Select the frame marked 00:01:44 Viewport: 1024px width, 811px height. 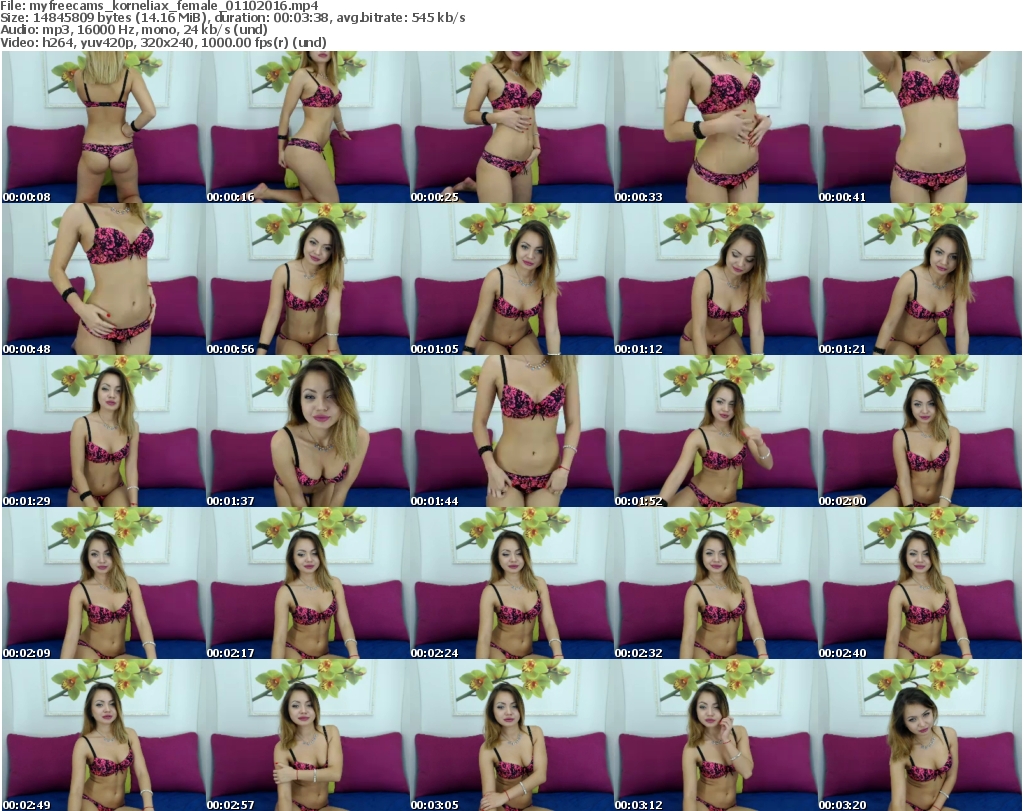click(x=511, y=431)
